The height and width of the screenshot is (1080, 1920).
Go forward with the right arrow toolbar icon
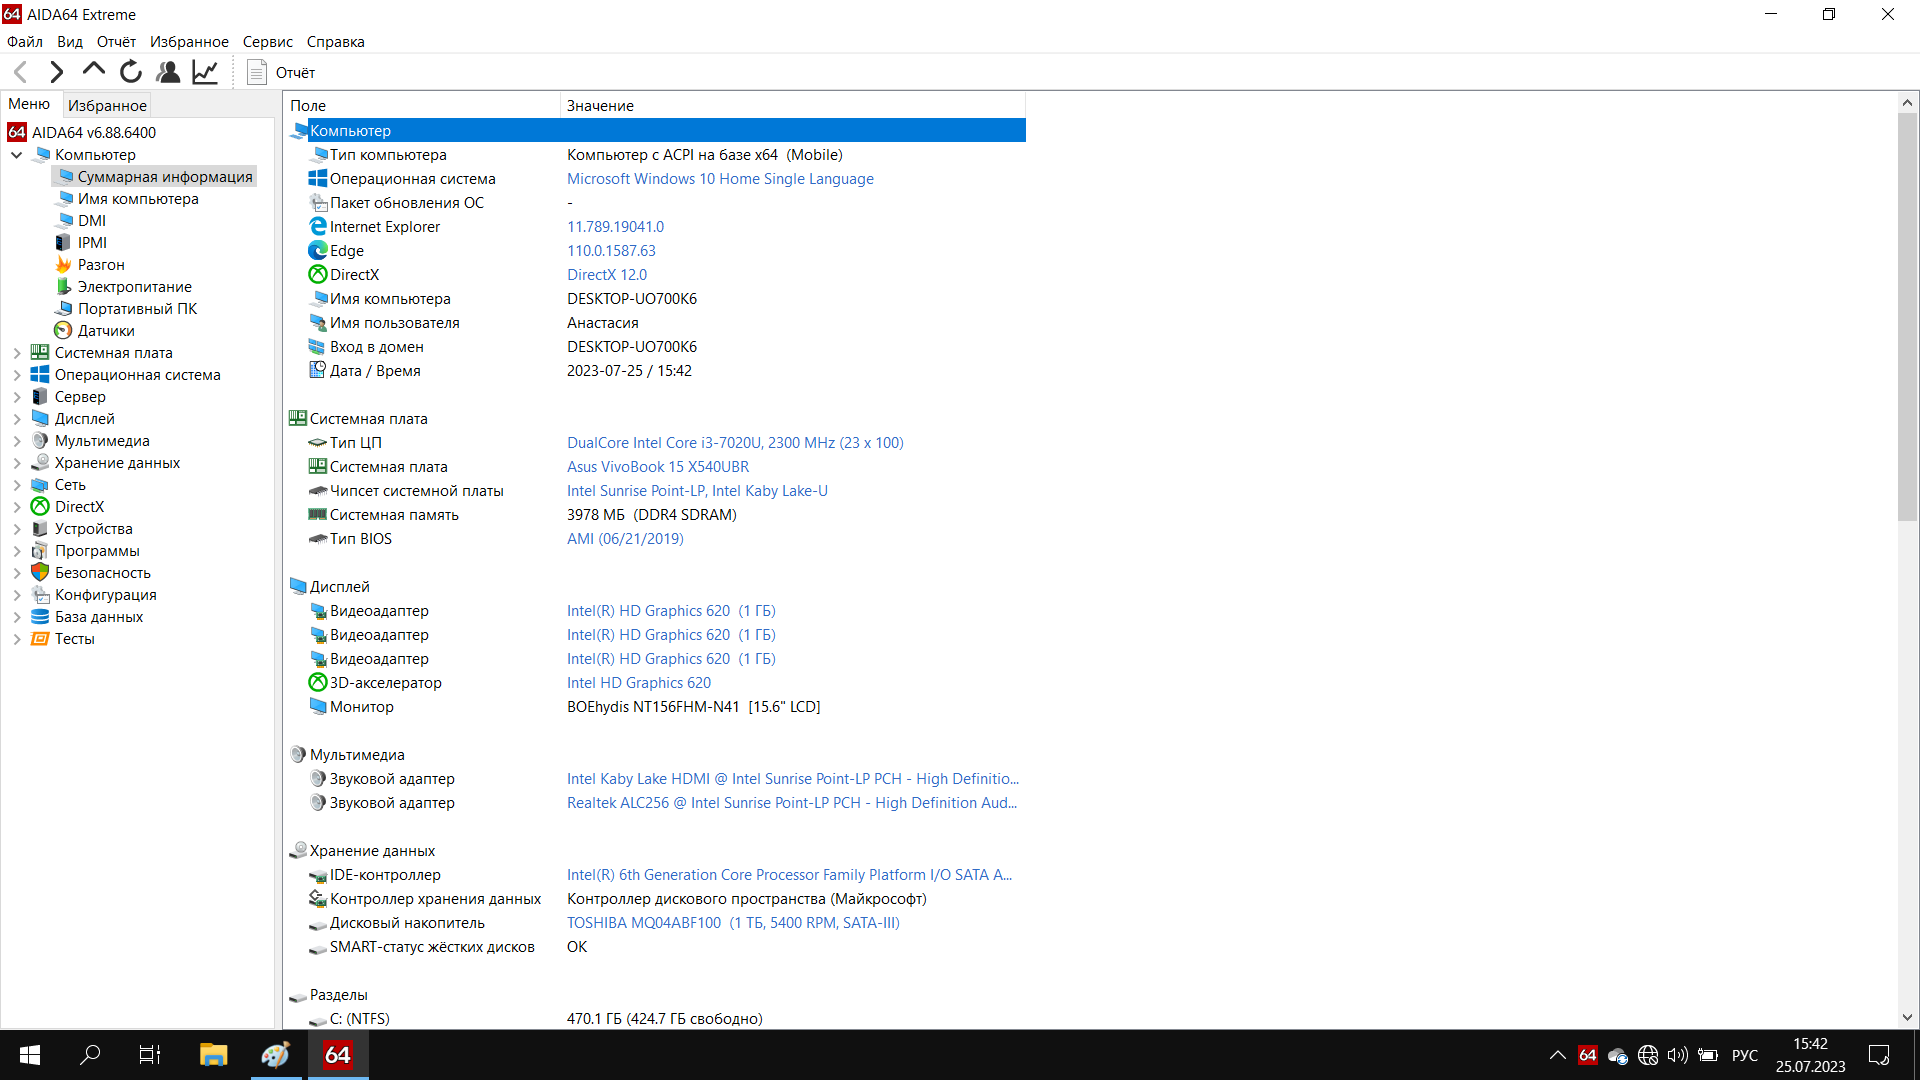pyautogui.click(x=57, y=72)
